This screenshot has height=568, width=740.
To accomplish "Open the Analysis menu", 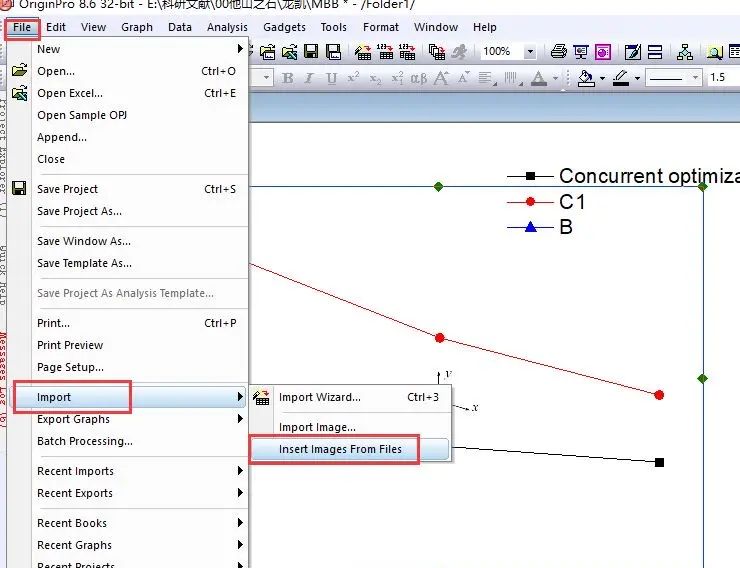I will click(x=227, y=27).
